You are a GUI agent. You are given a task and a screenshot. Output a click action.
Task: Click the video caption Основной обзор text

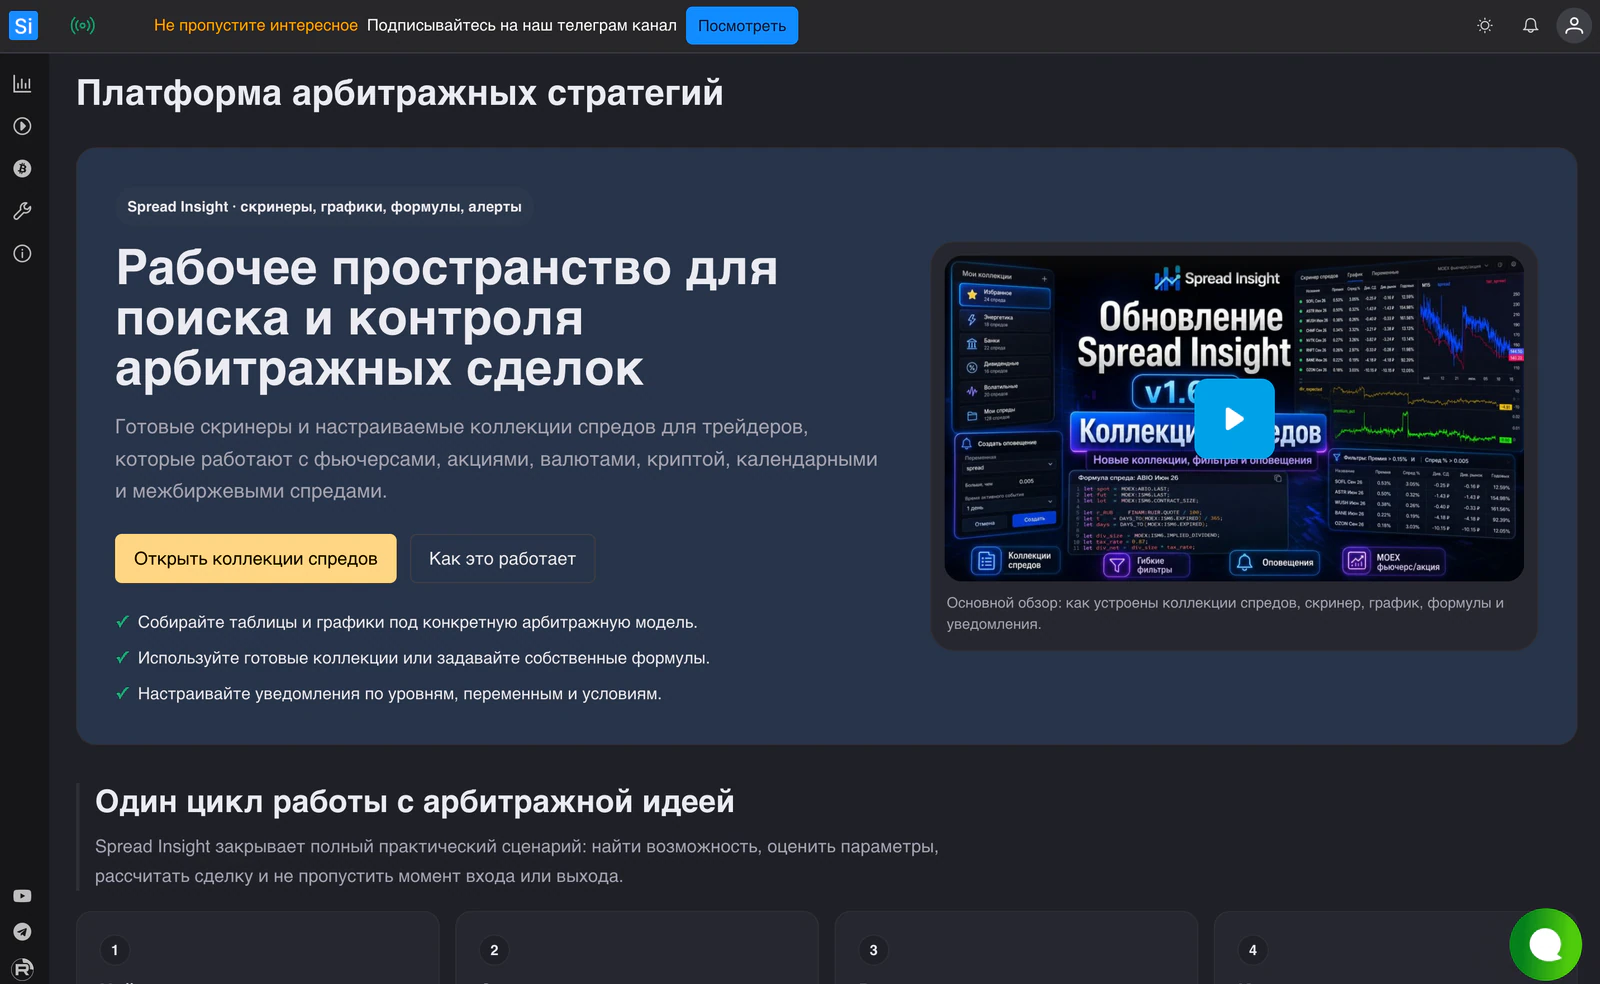tap(1226, 613)
